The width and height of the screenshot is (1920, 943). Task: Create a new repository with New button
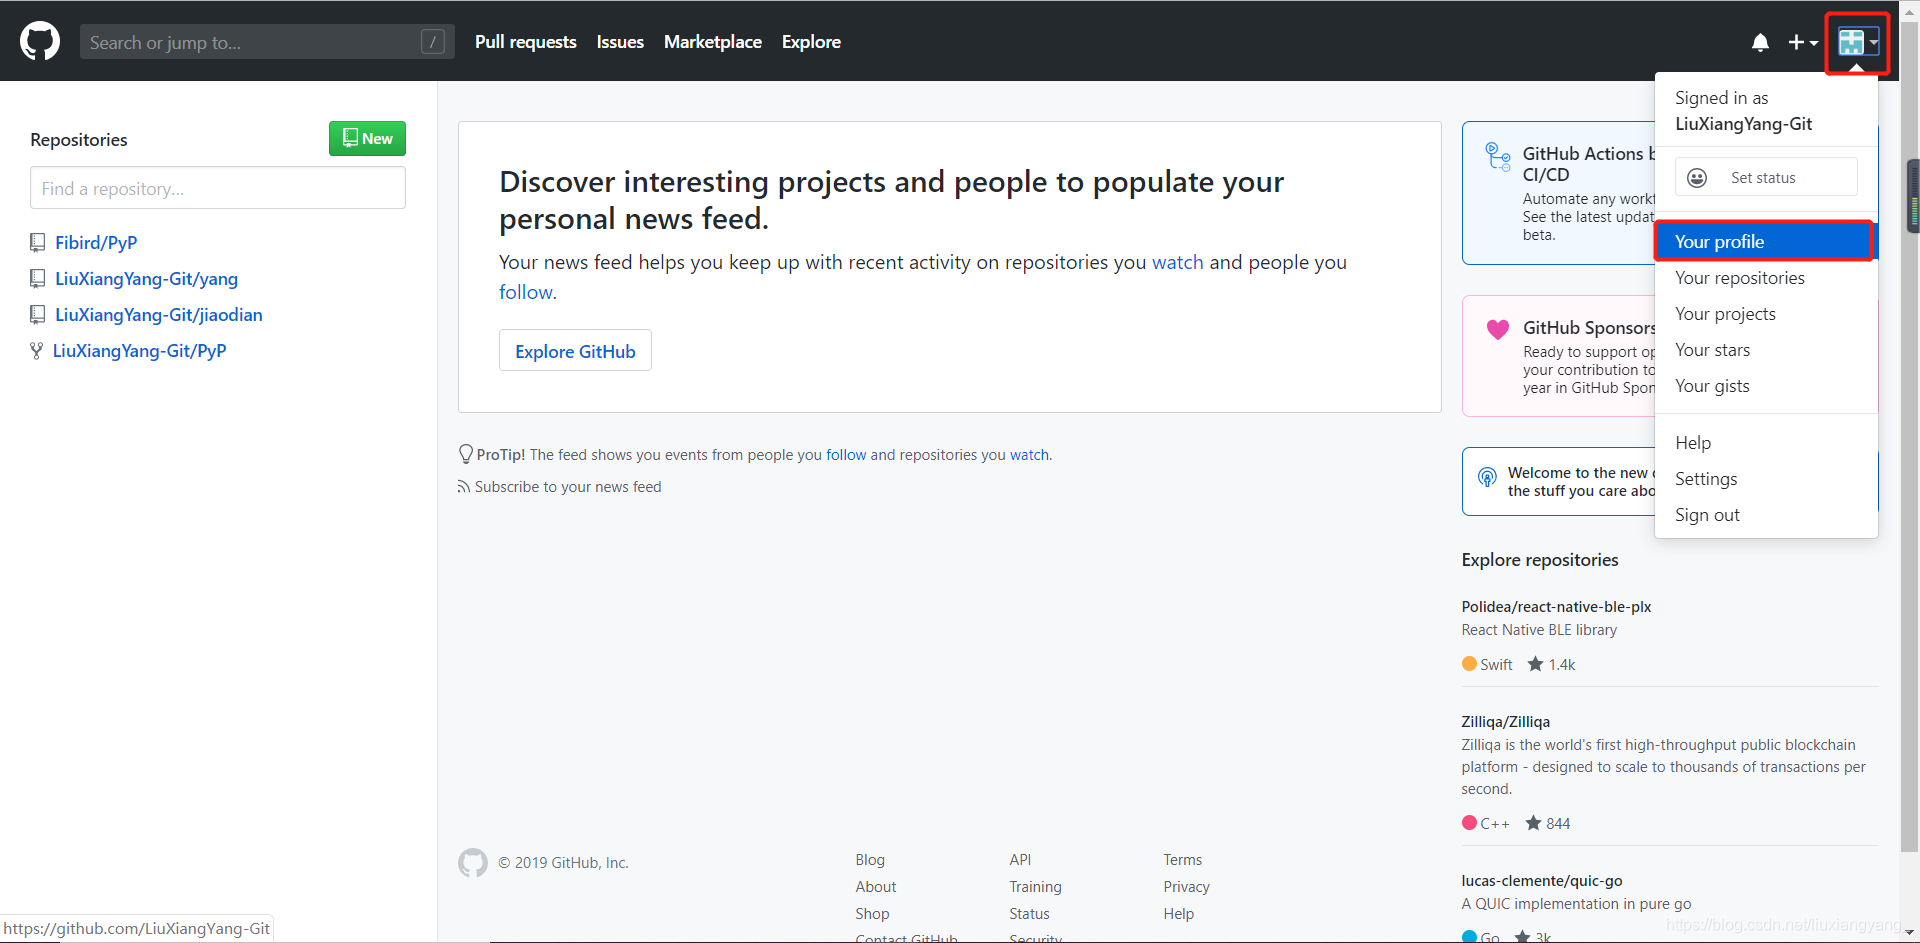[x=367, y=138]
